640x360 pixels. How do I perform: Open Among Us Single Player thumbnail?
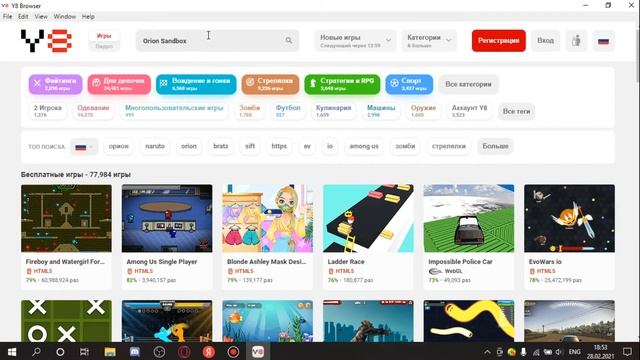(x=167, y=218)
